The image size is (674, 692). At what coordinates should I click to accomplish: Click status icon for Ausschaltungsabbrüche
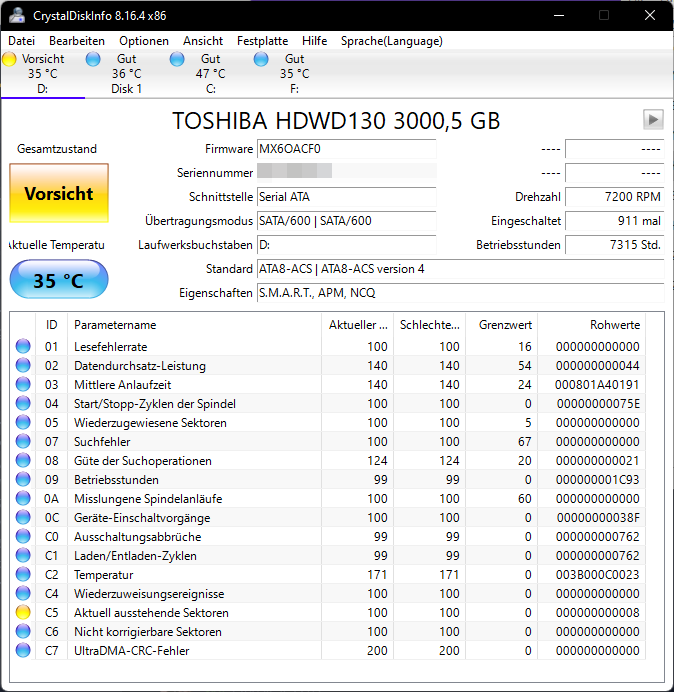click(23, 536)
